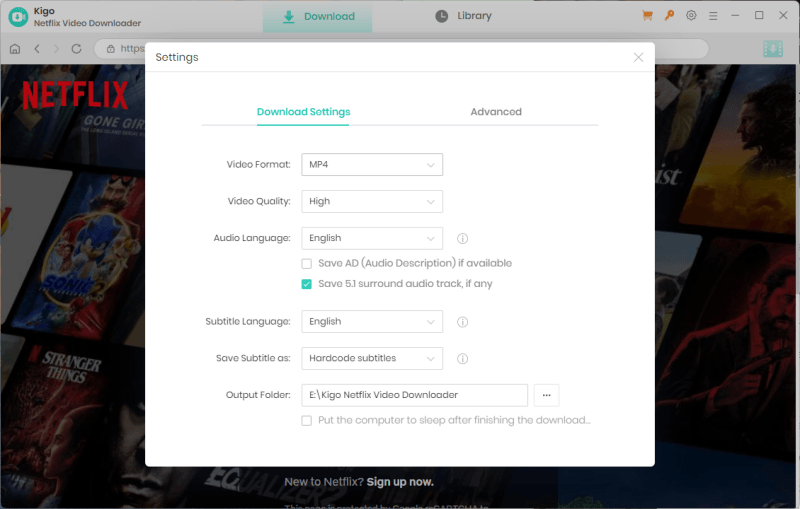Click the Download arrow icon

tap(289, 17)
